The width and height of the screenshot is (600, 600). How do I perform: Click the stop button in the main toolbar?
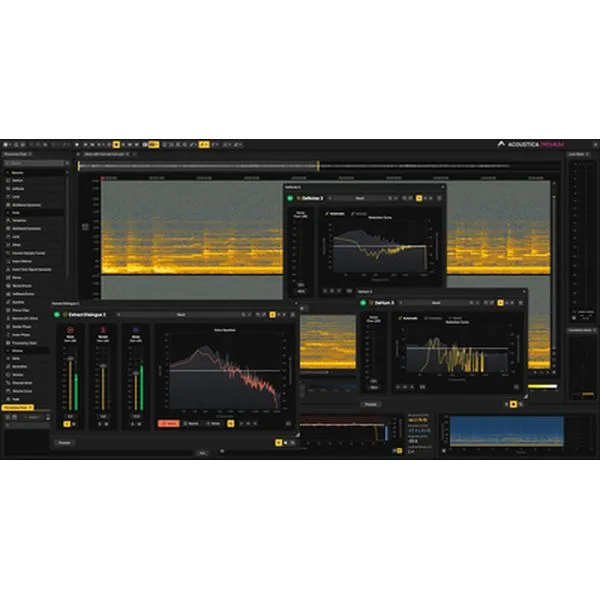(77, 145)
